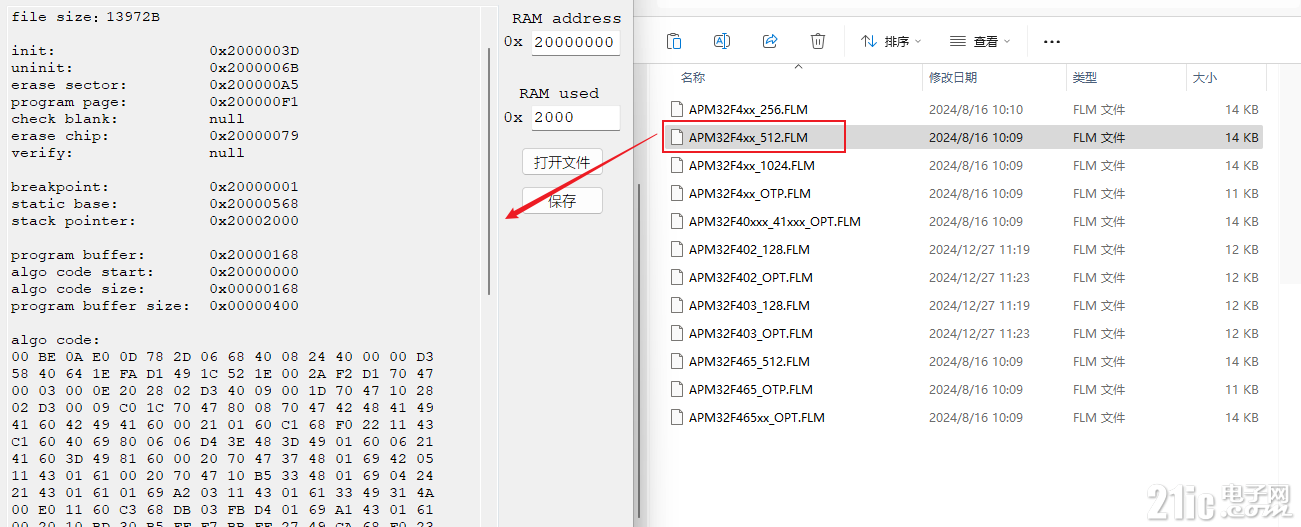Image resolution: width=1301 pixels, height=527 pixels.
Task: Click the algo output panel scrollbar
Action: (x=489, y=170)
